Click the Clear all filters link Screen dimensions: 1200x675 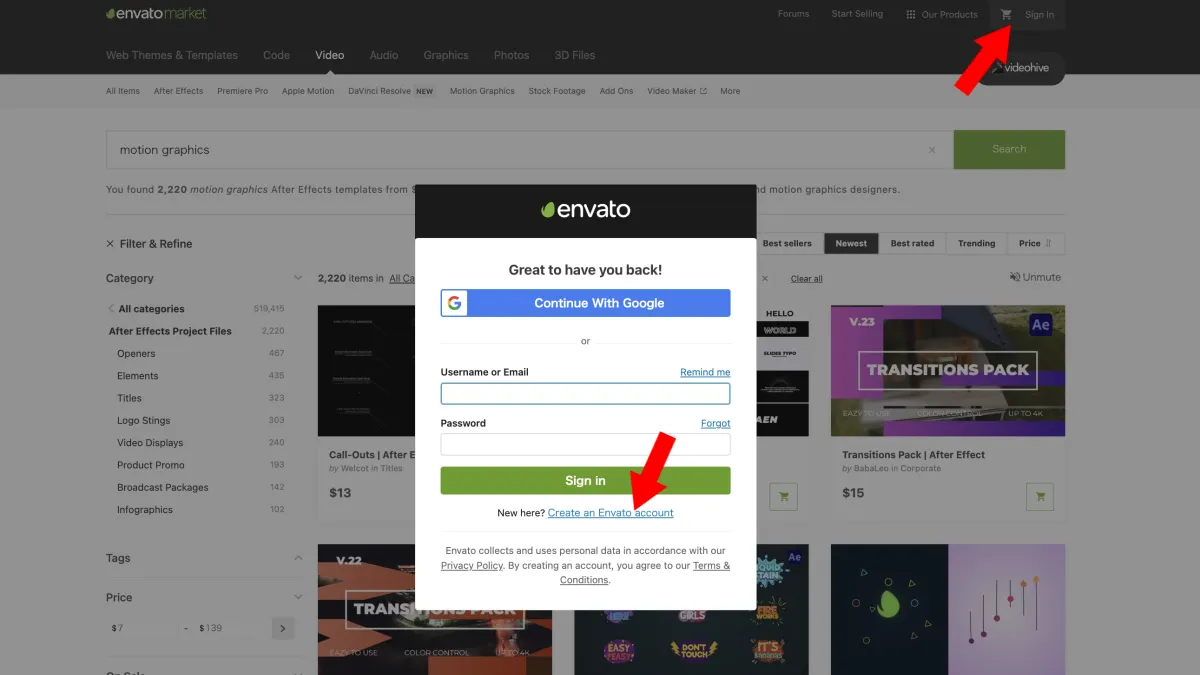pos(806,279)
